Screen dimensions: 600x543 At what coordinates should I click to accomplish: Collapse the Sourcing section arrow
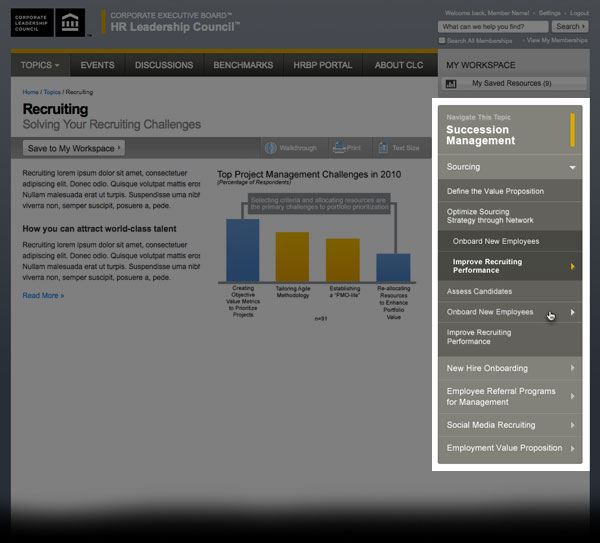coord(572,167)
